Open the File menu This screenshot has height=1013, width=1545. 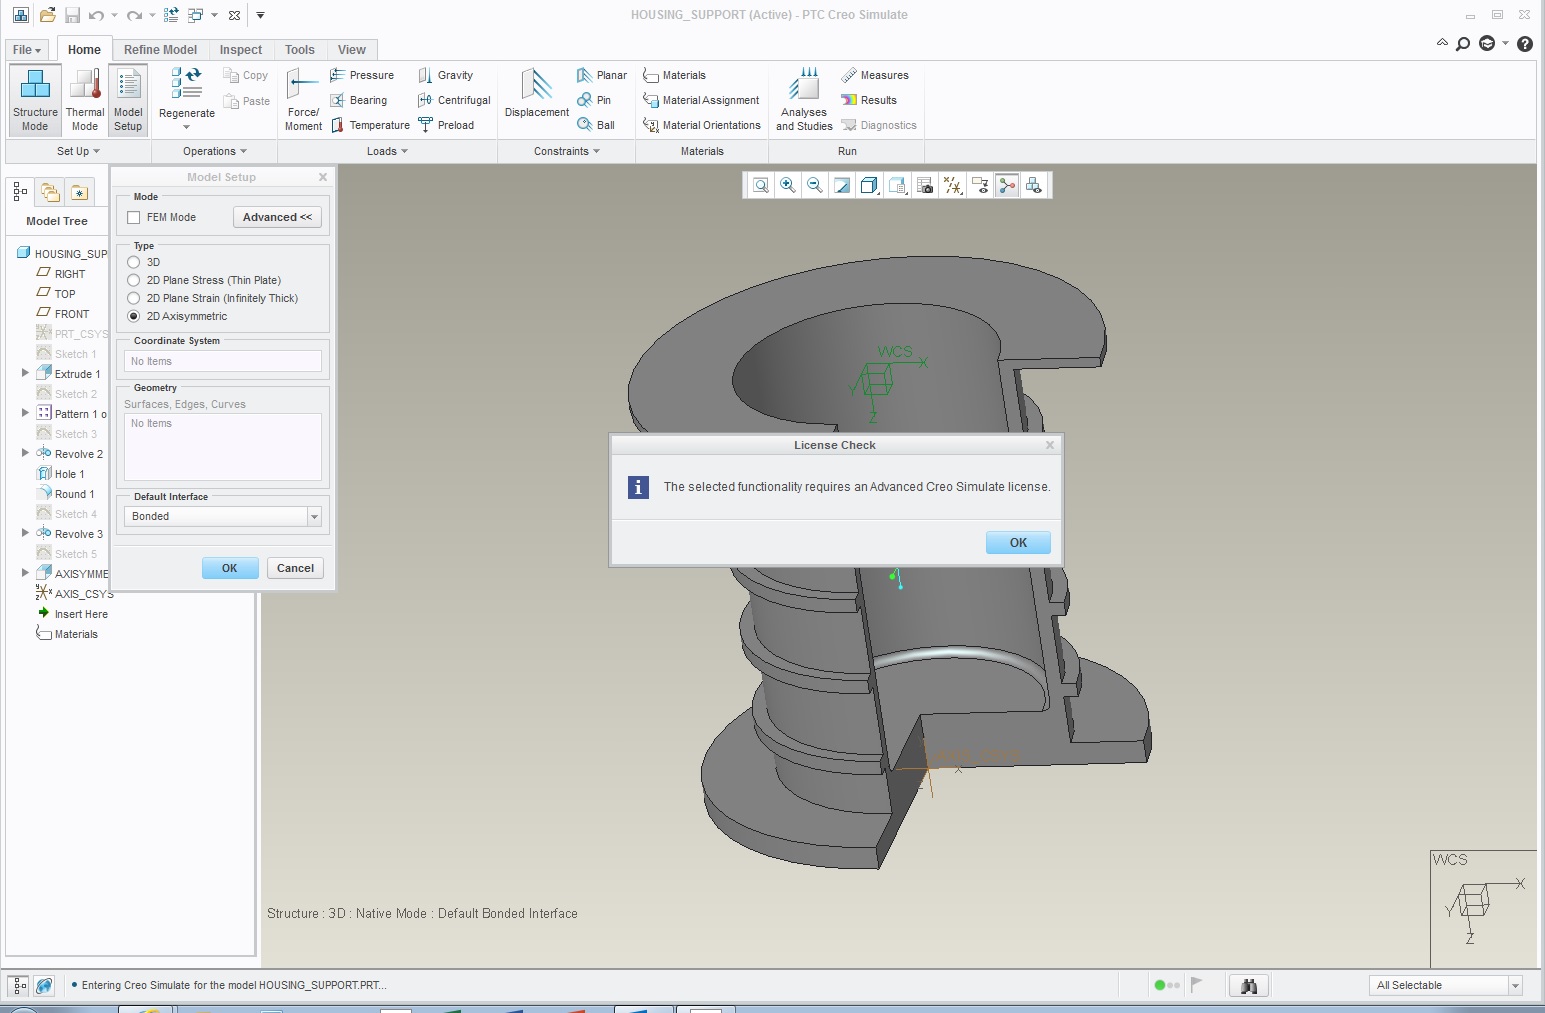click(x=25, y=49)
